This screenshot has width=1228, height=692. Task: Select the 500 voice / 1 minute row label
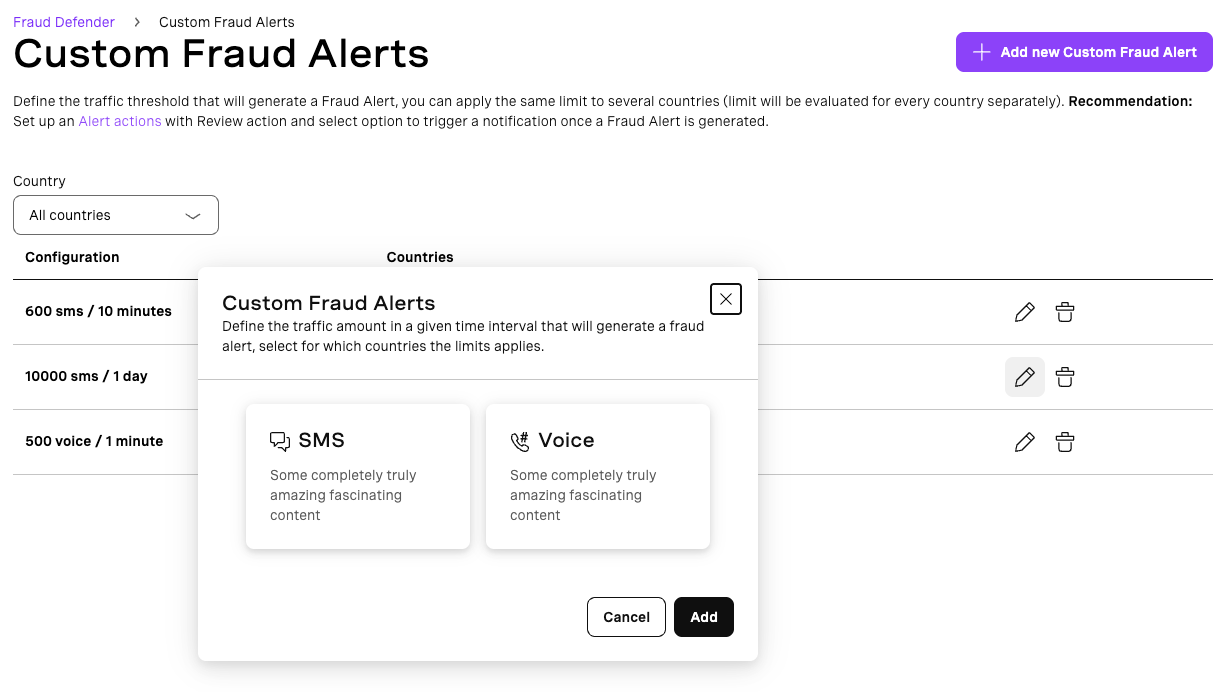click(94, 441)
